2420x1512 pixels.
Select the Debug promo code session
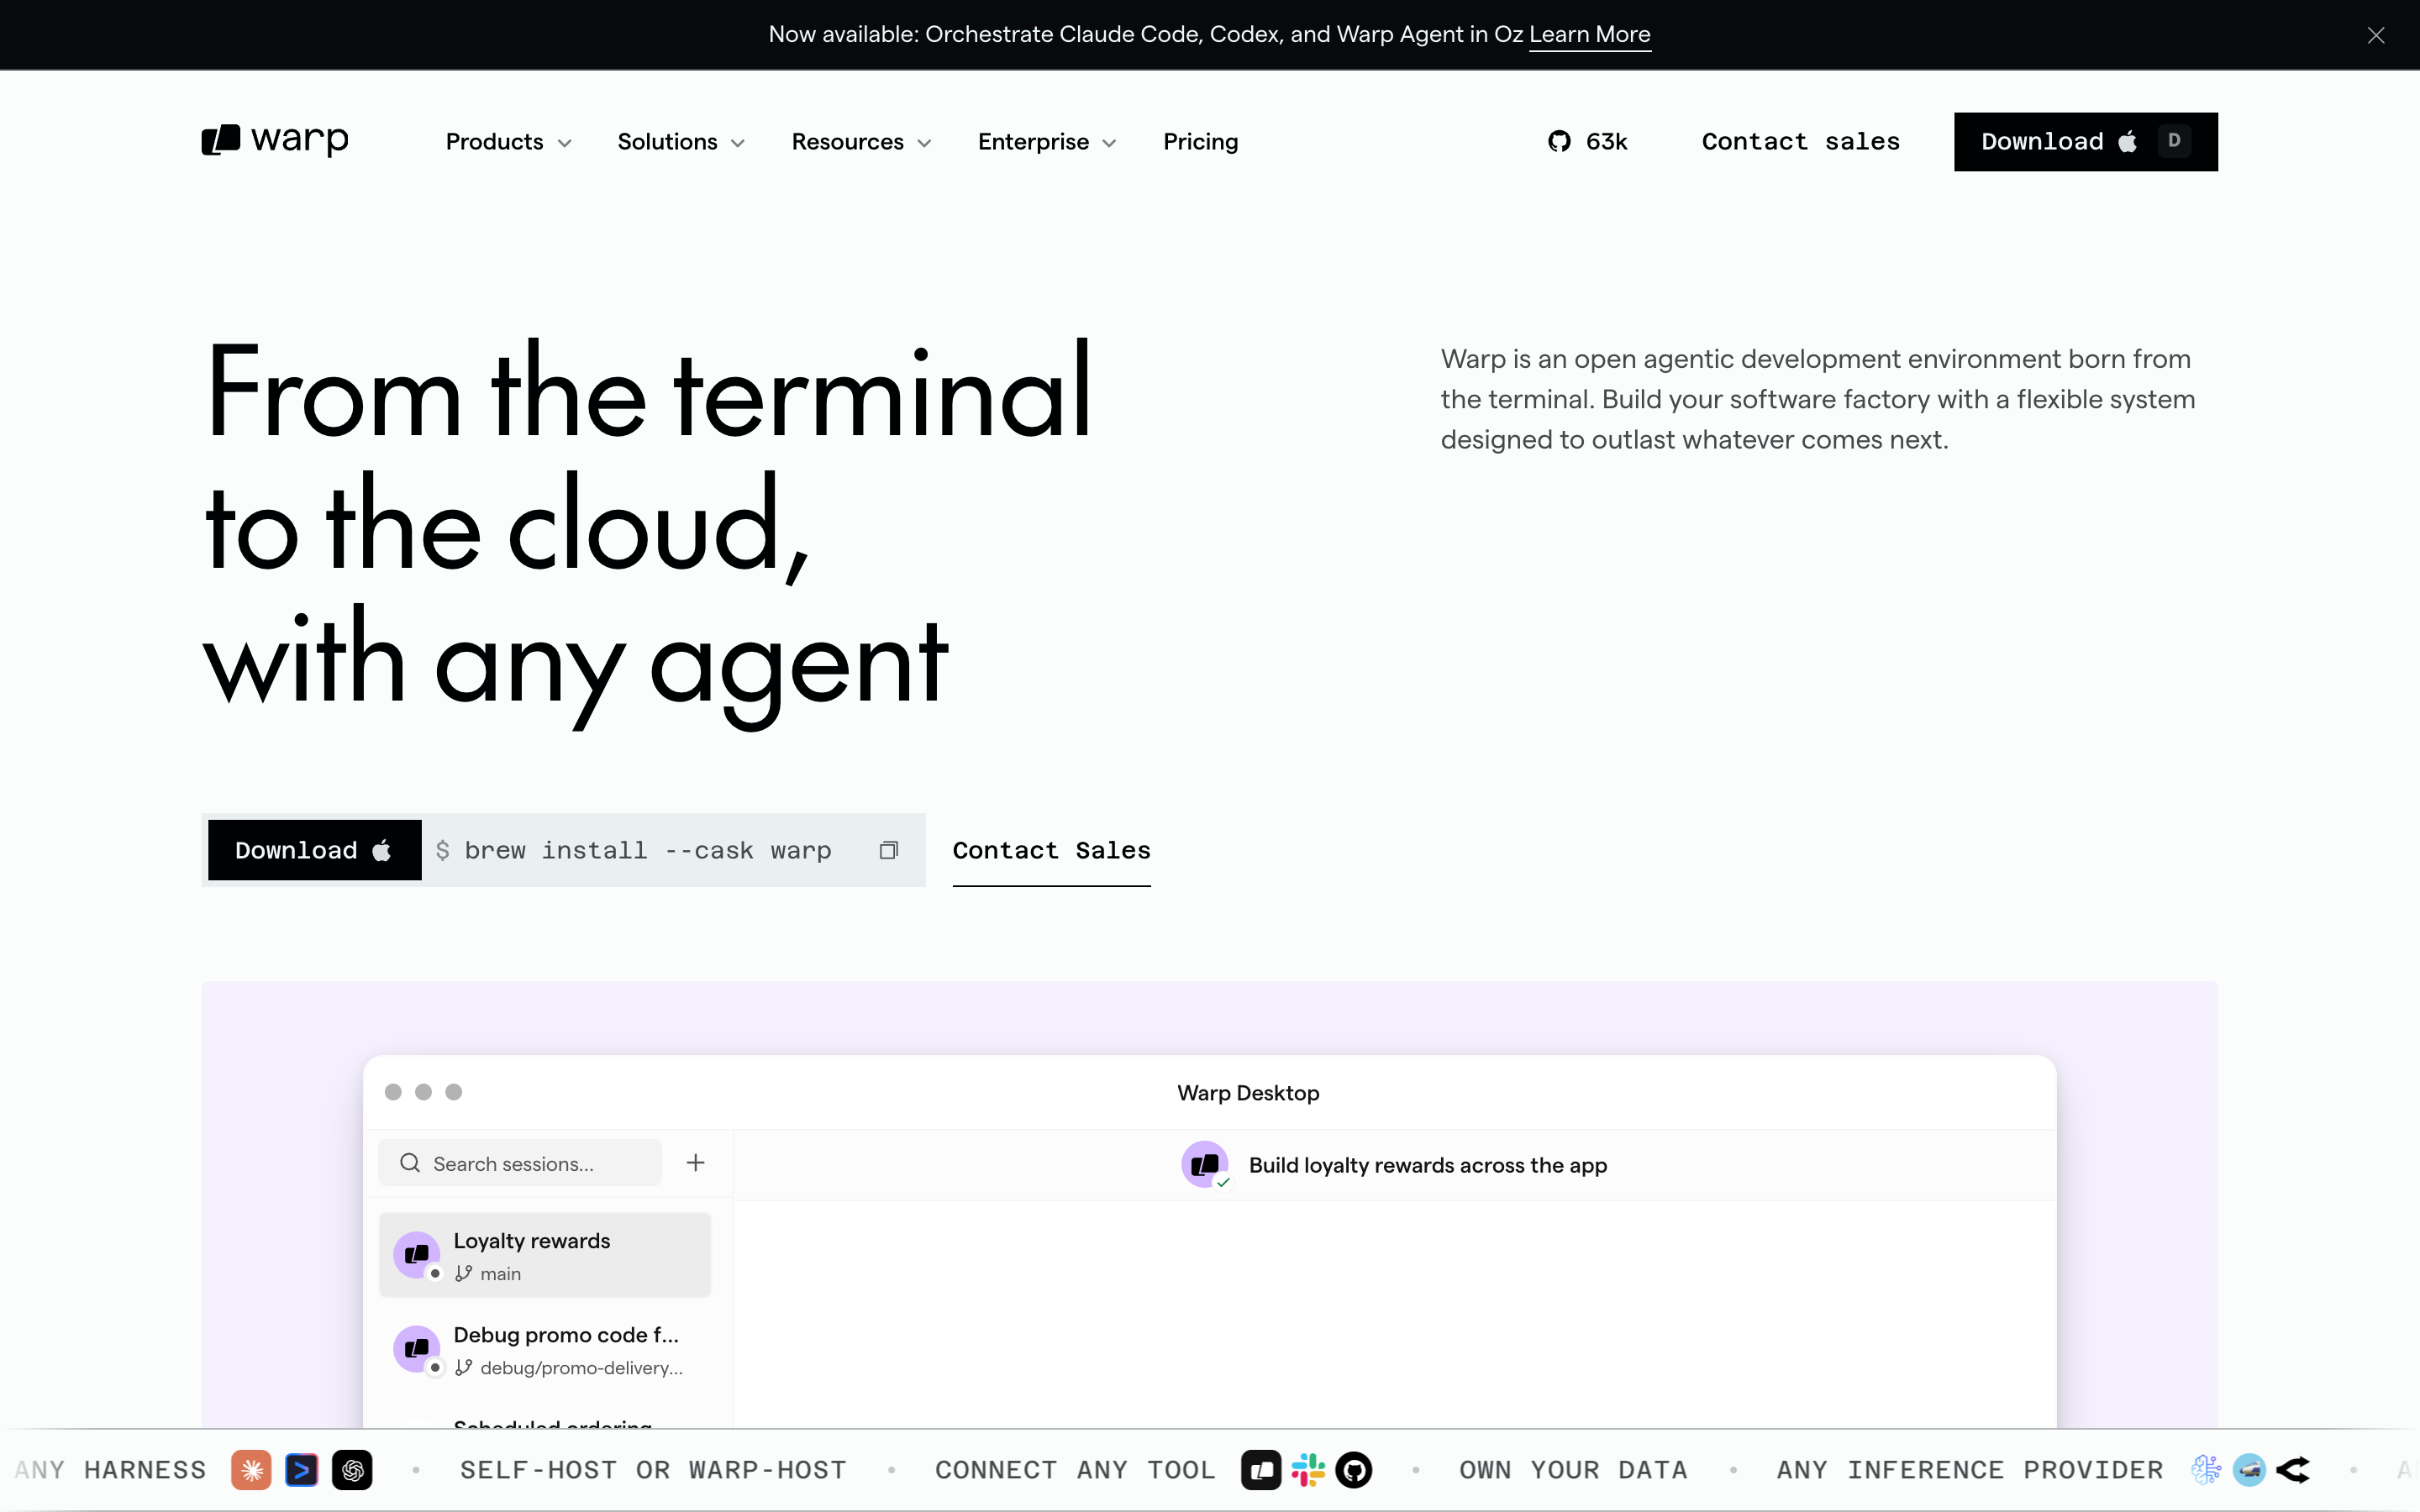coord(545,1350)
